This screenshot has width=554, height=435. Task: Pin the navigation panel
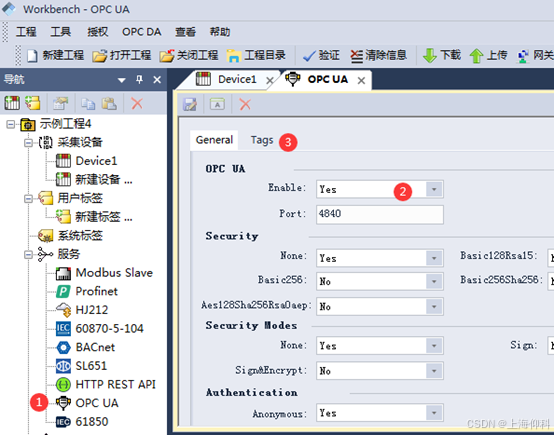pyautogui.click(x=140, y=80)
